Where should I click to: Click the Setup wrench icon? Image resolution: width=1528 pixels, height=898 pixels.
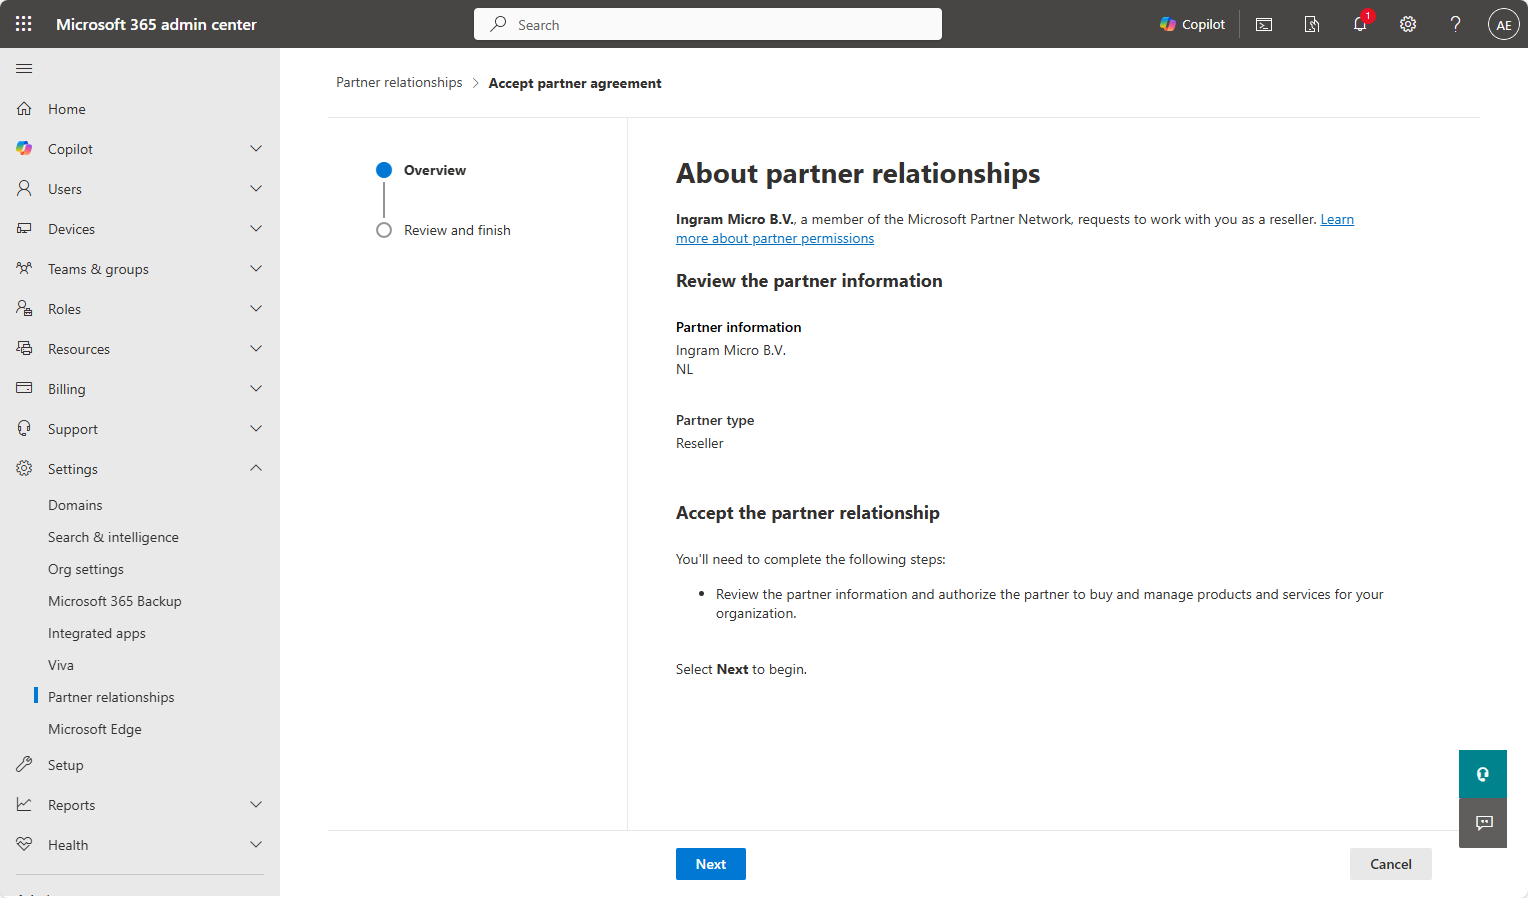click(x=24, y=764)
